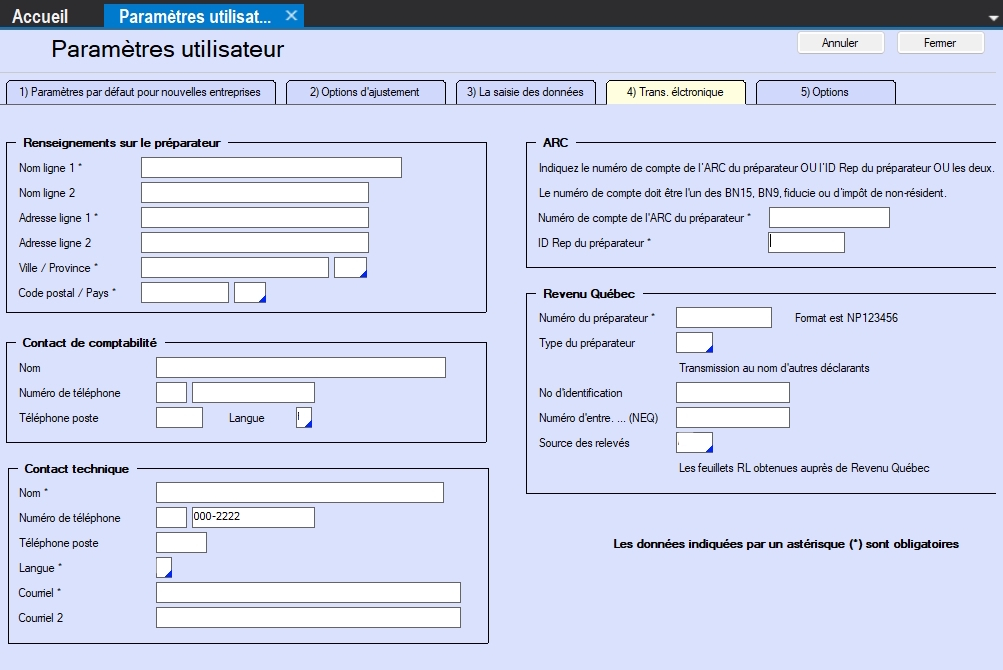Open the Options d'ajustement tab
This screenshot has width=1003, height=670.
click(364, 92)
